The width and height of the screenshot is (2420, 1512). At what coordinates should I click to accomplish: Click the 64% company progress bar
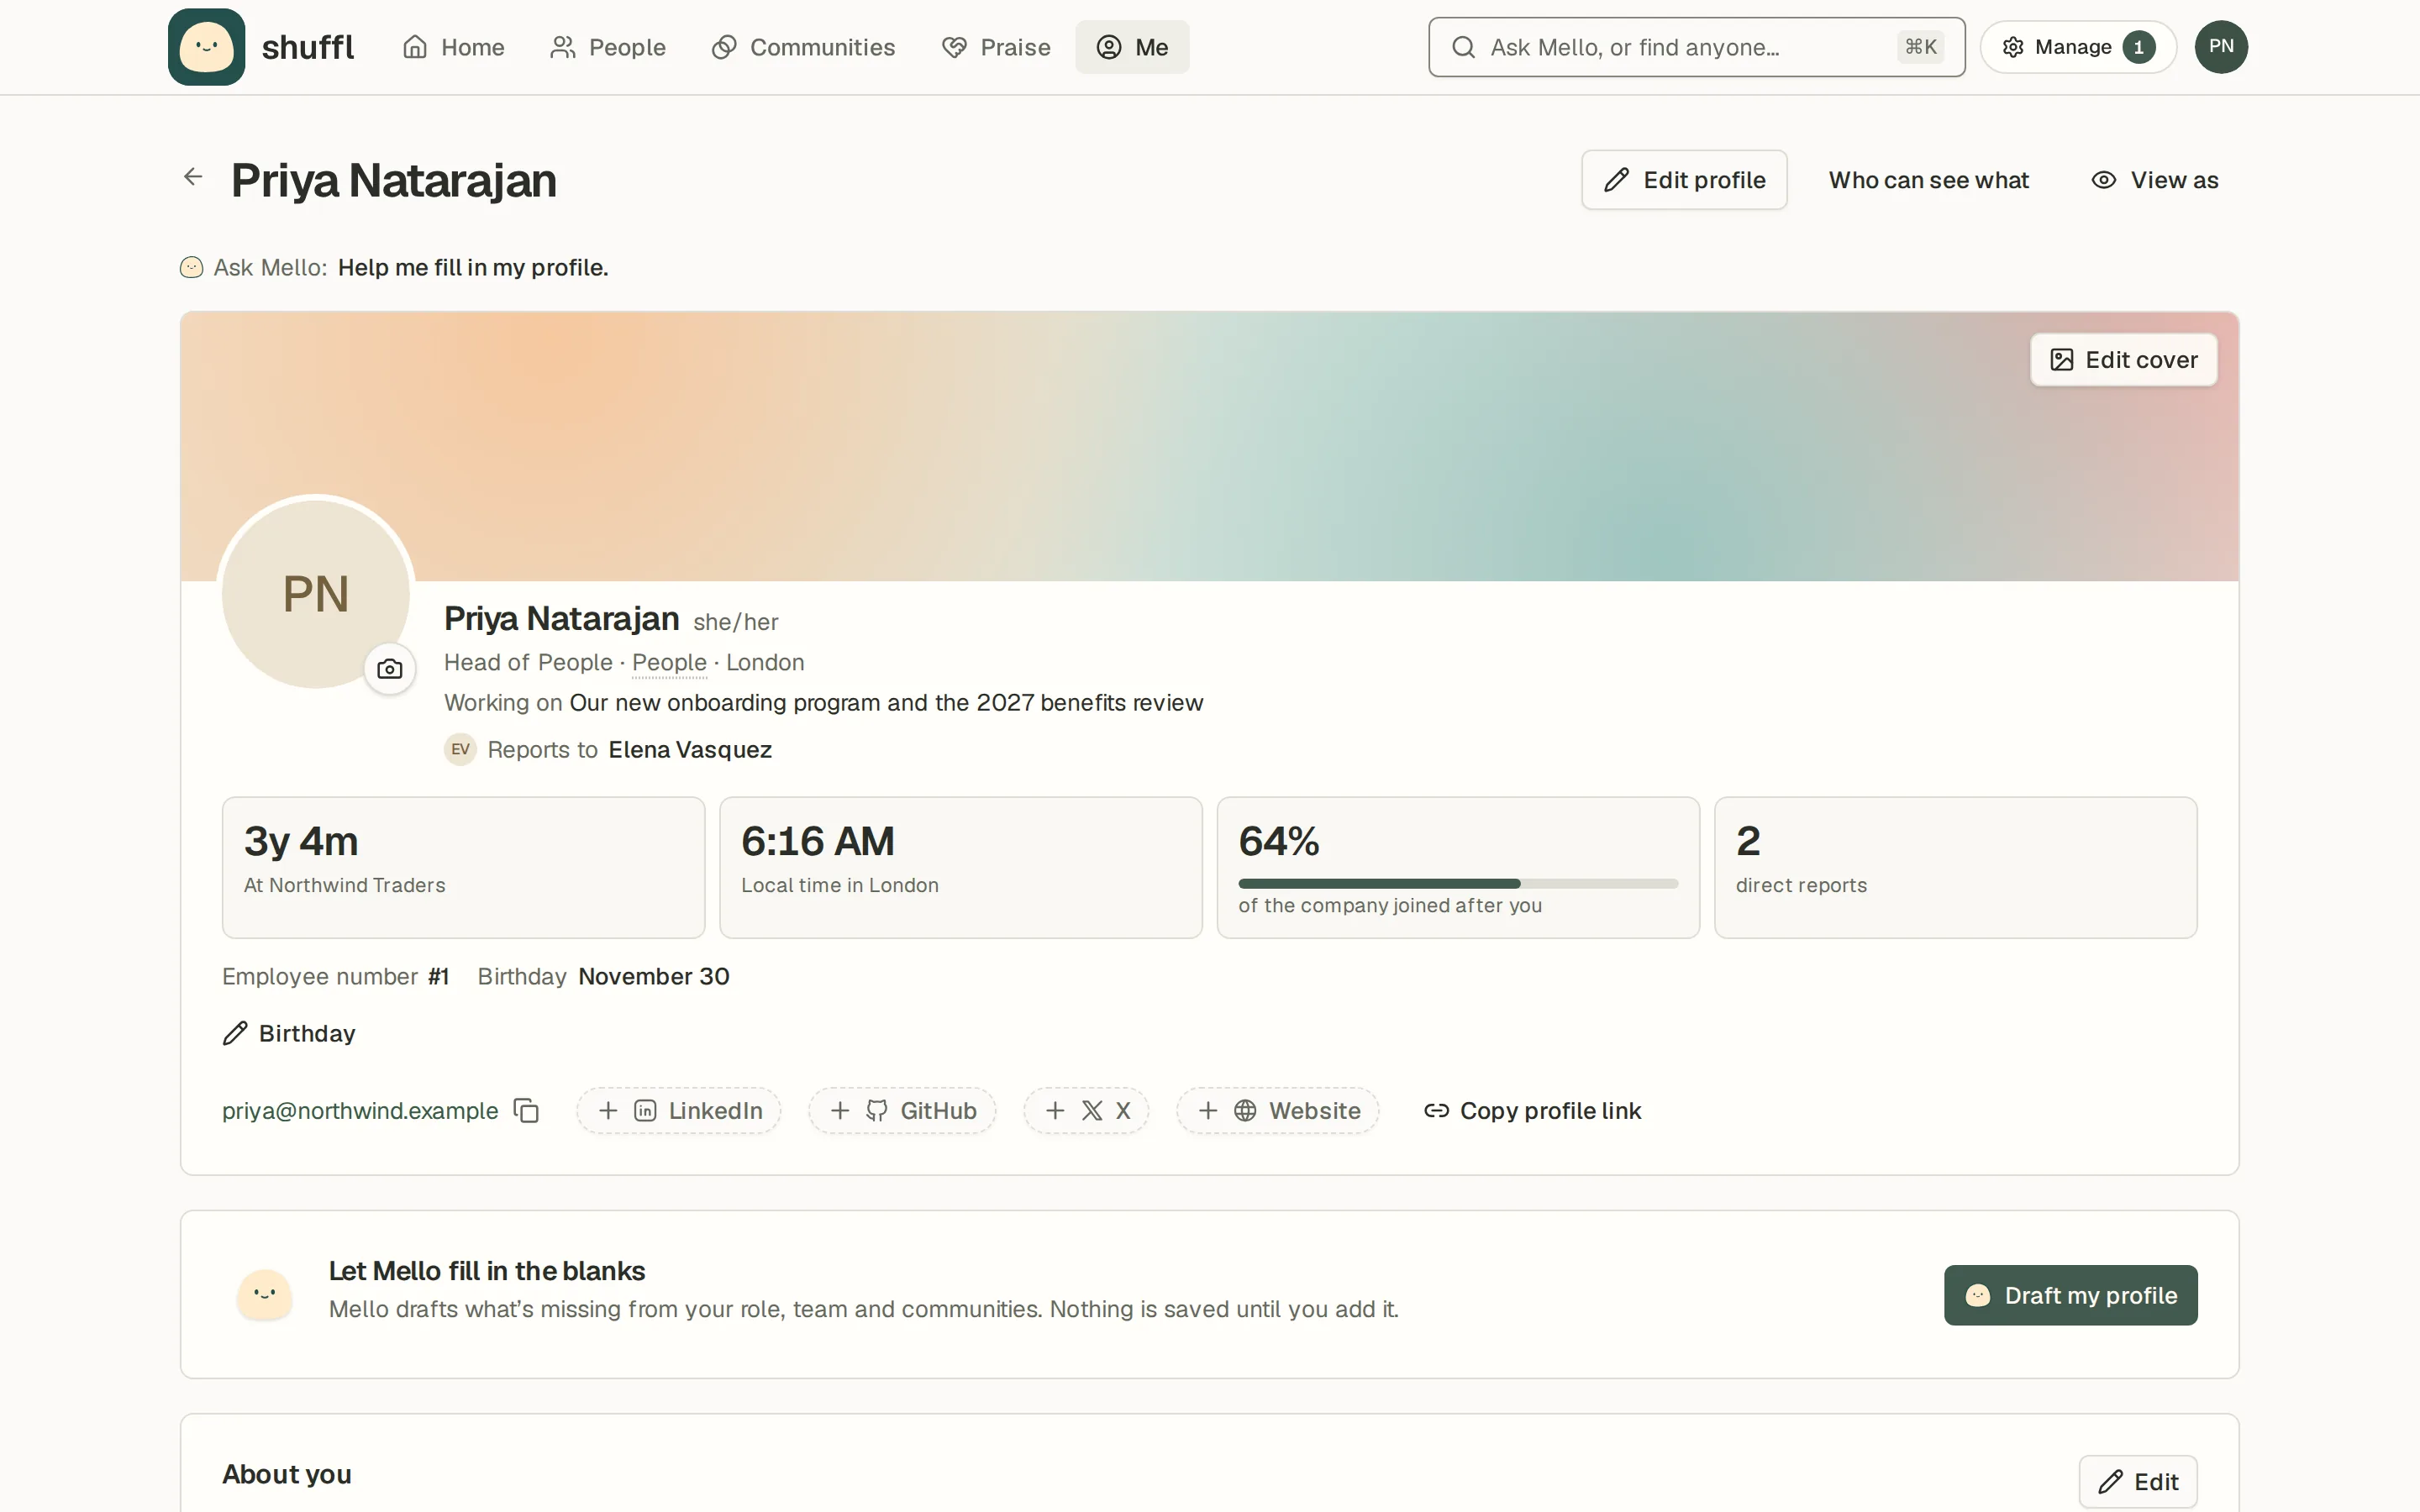point(1458,883)
